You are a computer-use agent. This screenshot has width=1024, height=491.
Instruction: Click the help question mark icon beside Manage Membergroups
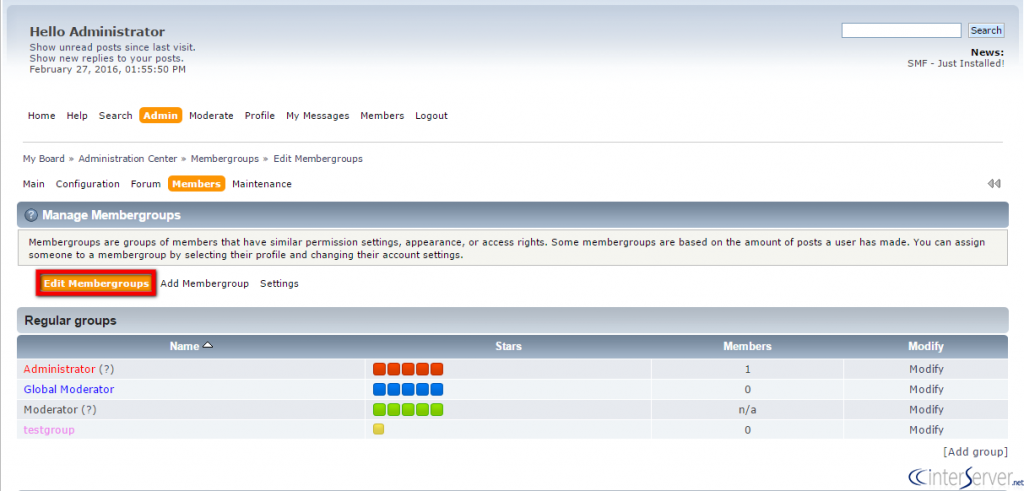(31, 215)
